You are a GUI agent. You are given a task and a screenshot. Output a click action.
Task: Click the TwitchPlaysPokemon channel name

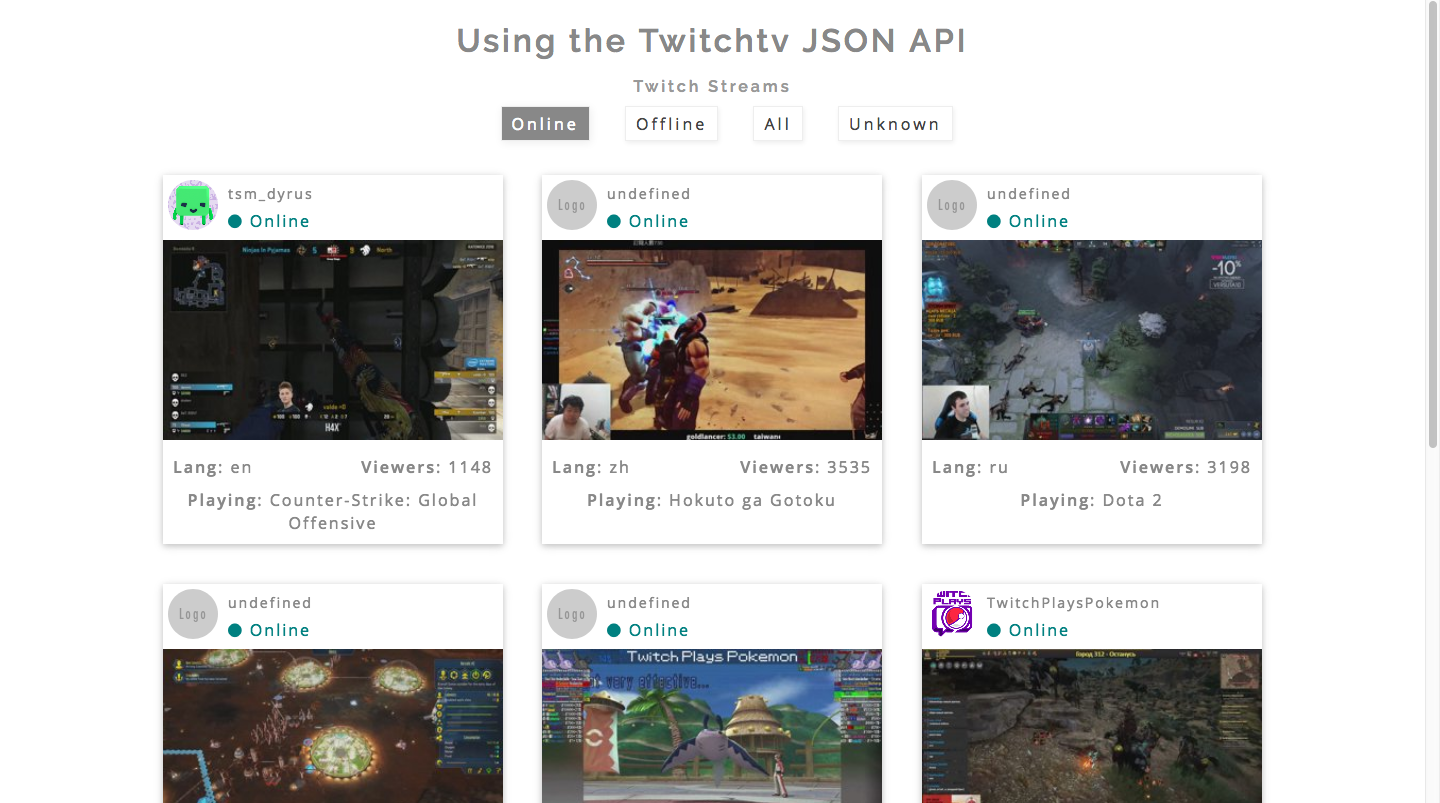(1073, 603)
